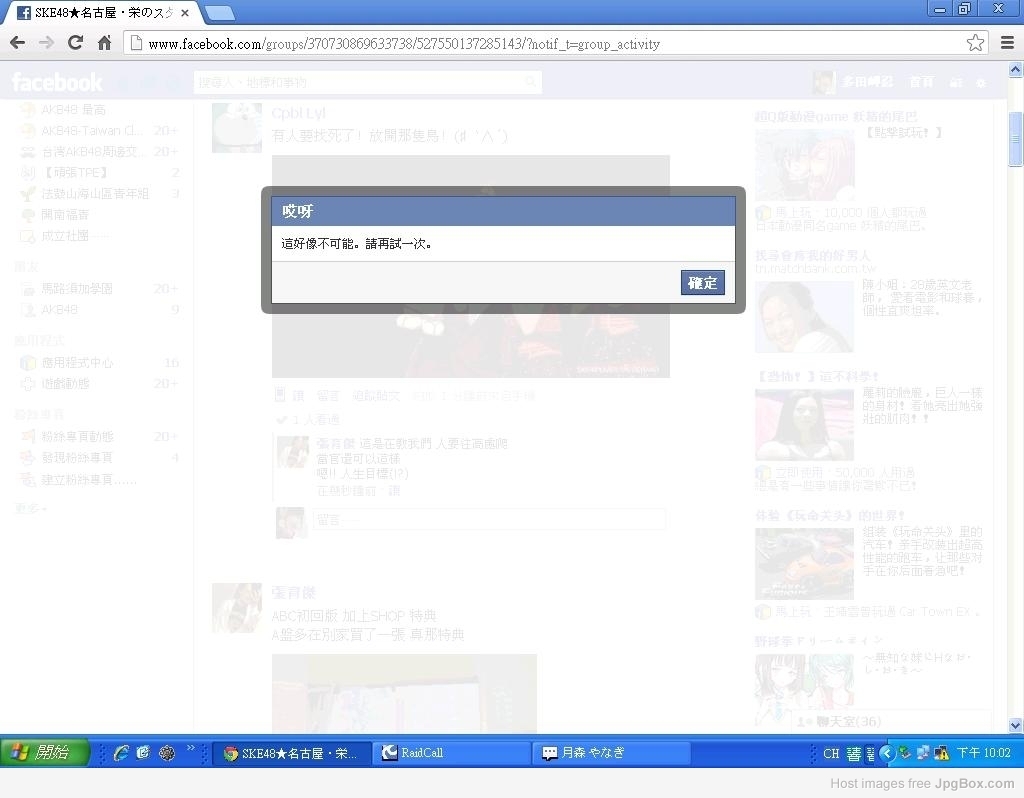Expand hidden system tray icons arrow

(x=886, y=753)
